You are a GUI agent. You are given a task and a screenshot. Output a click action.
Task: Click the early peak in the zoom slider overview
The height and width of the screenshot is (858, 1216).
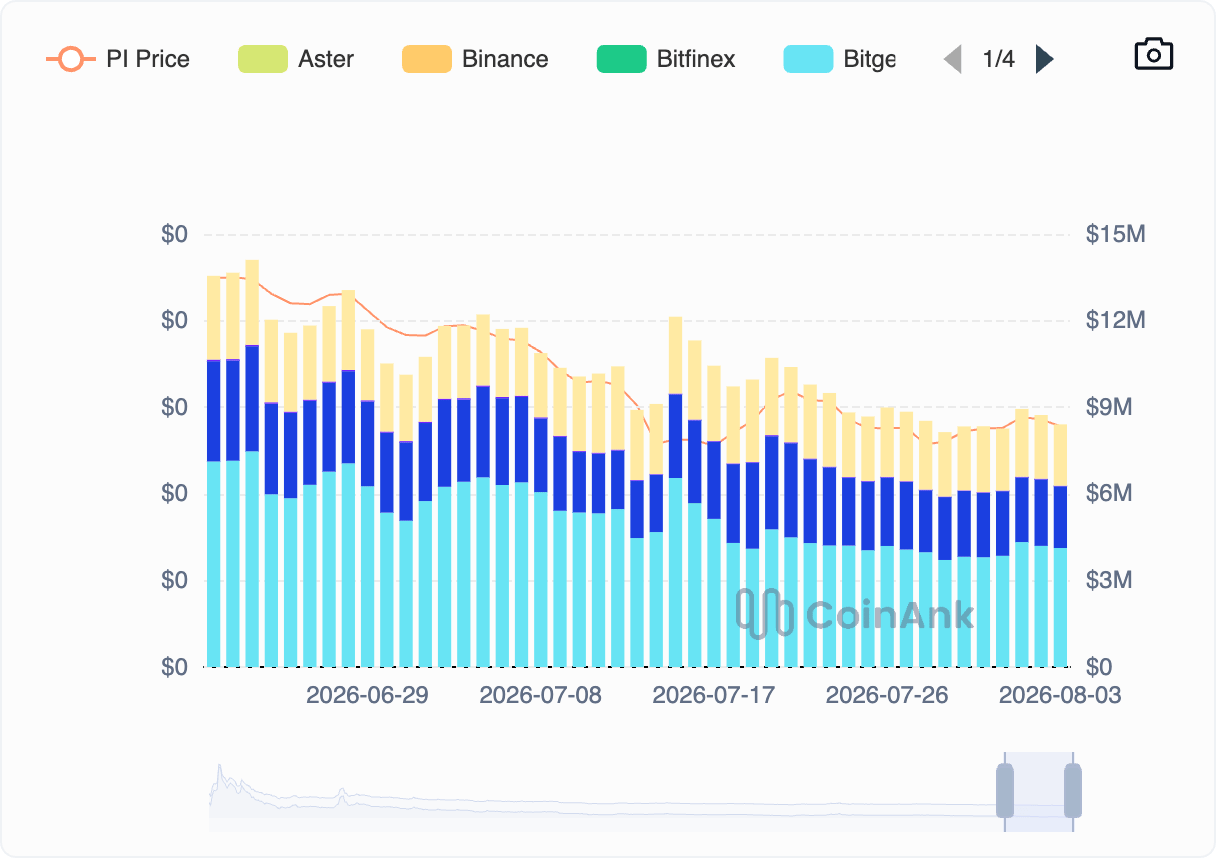coord(219,778)
